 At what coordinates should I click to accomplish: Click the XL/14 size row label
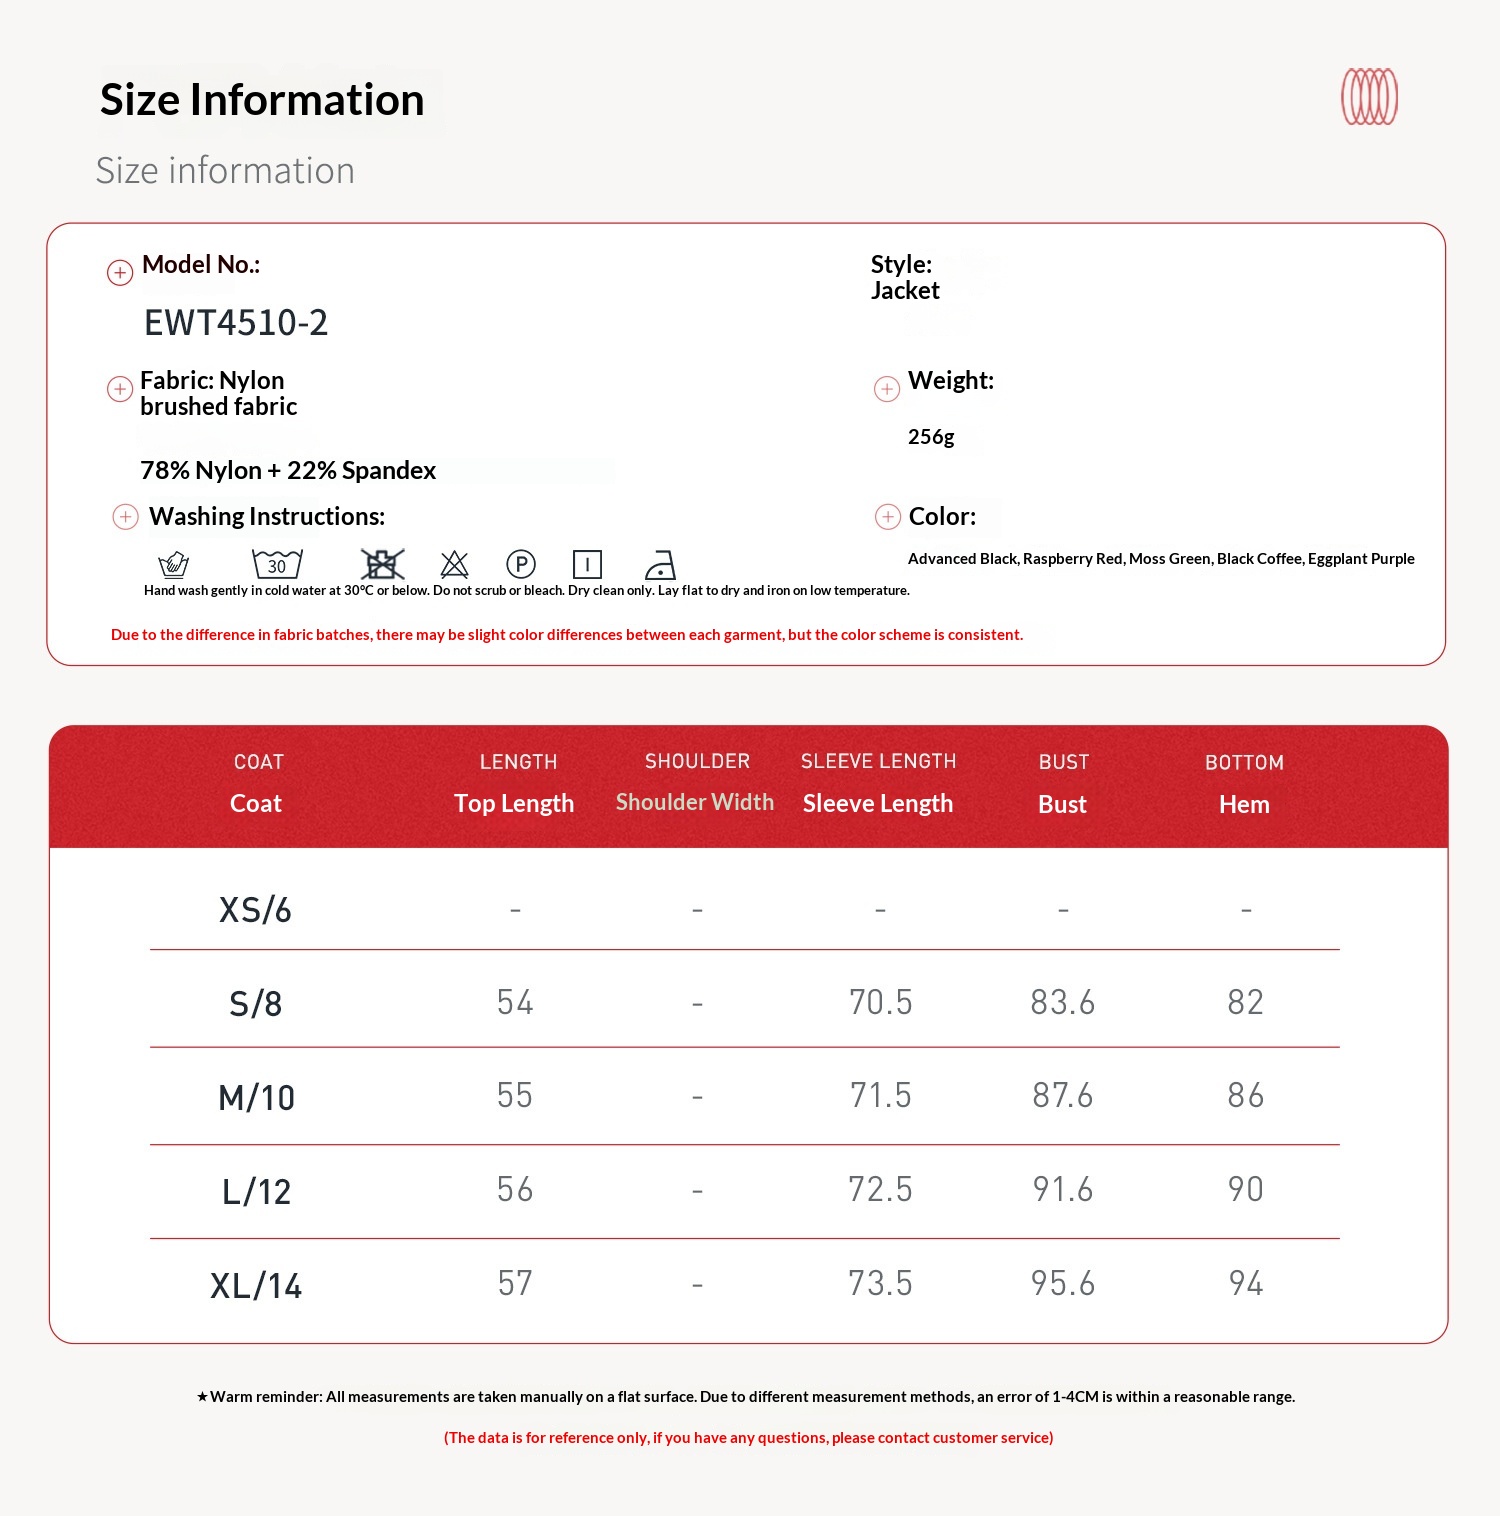256,1285
